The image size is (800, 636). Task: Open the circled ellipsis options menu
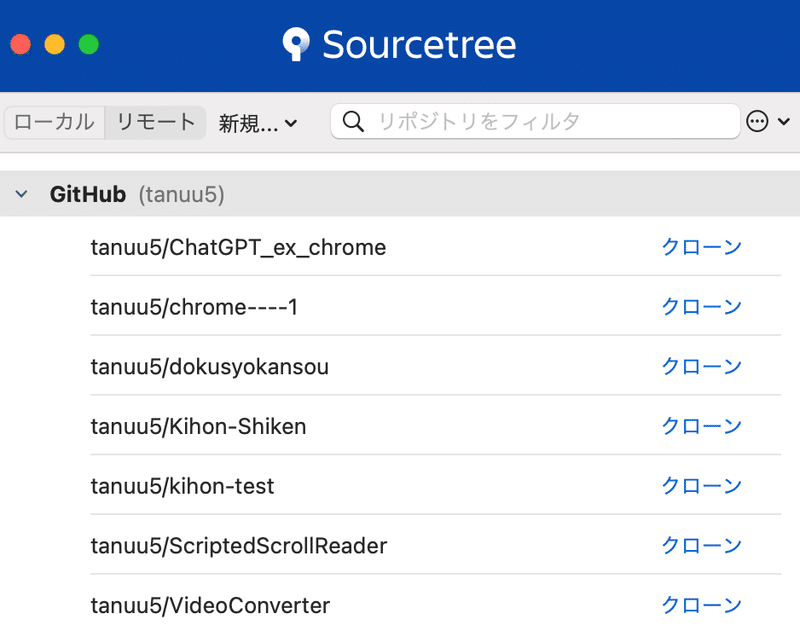pos(757,121)
